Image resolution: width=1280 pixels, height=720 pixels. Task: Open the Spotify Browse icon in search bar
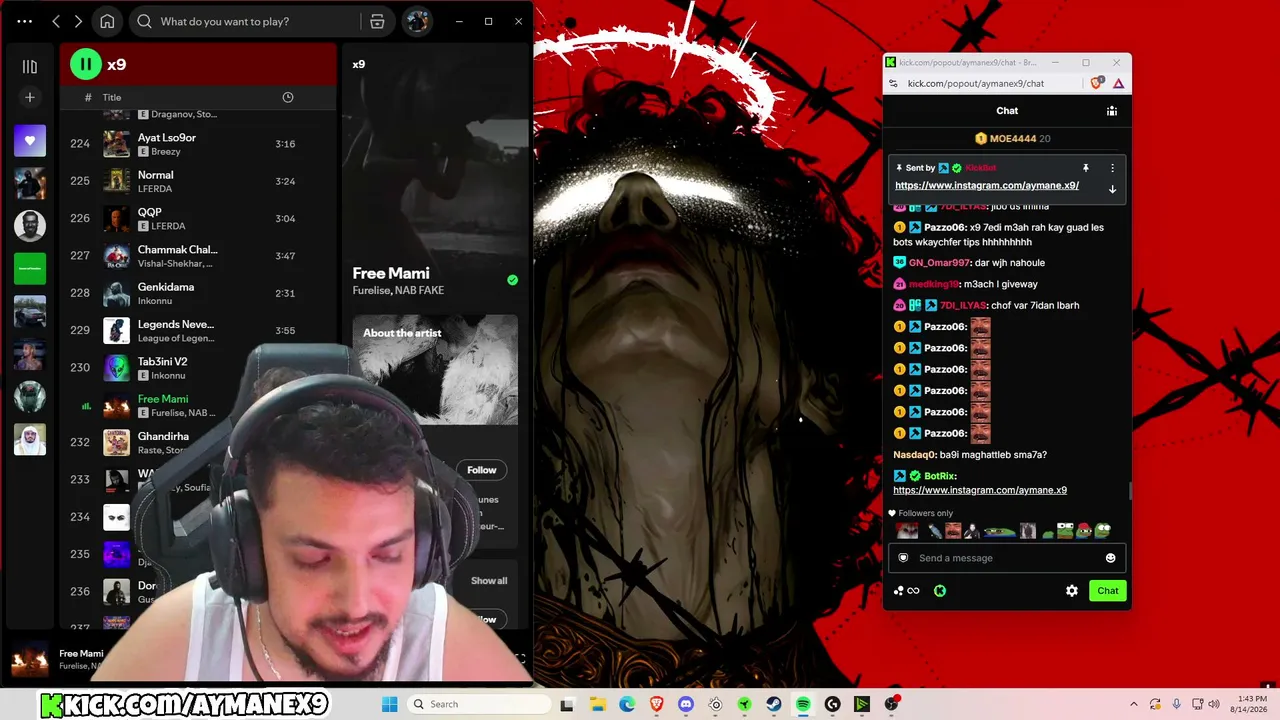[x=377, y=21]
